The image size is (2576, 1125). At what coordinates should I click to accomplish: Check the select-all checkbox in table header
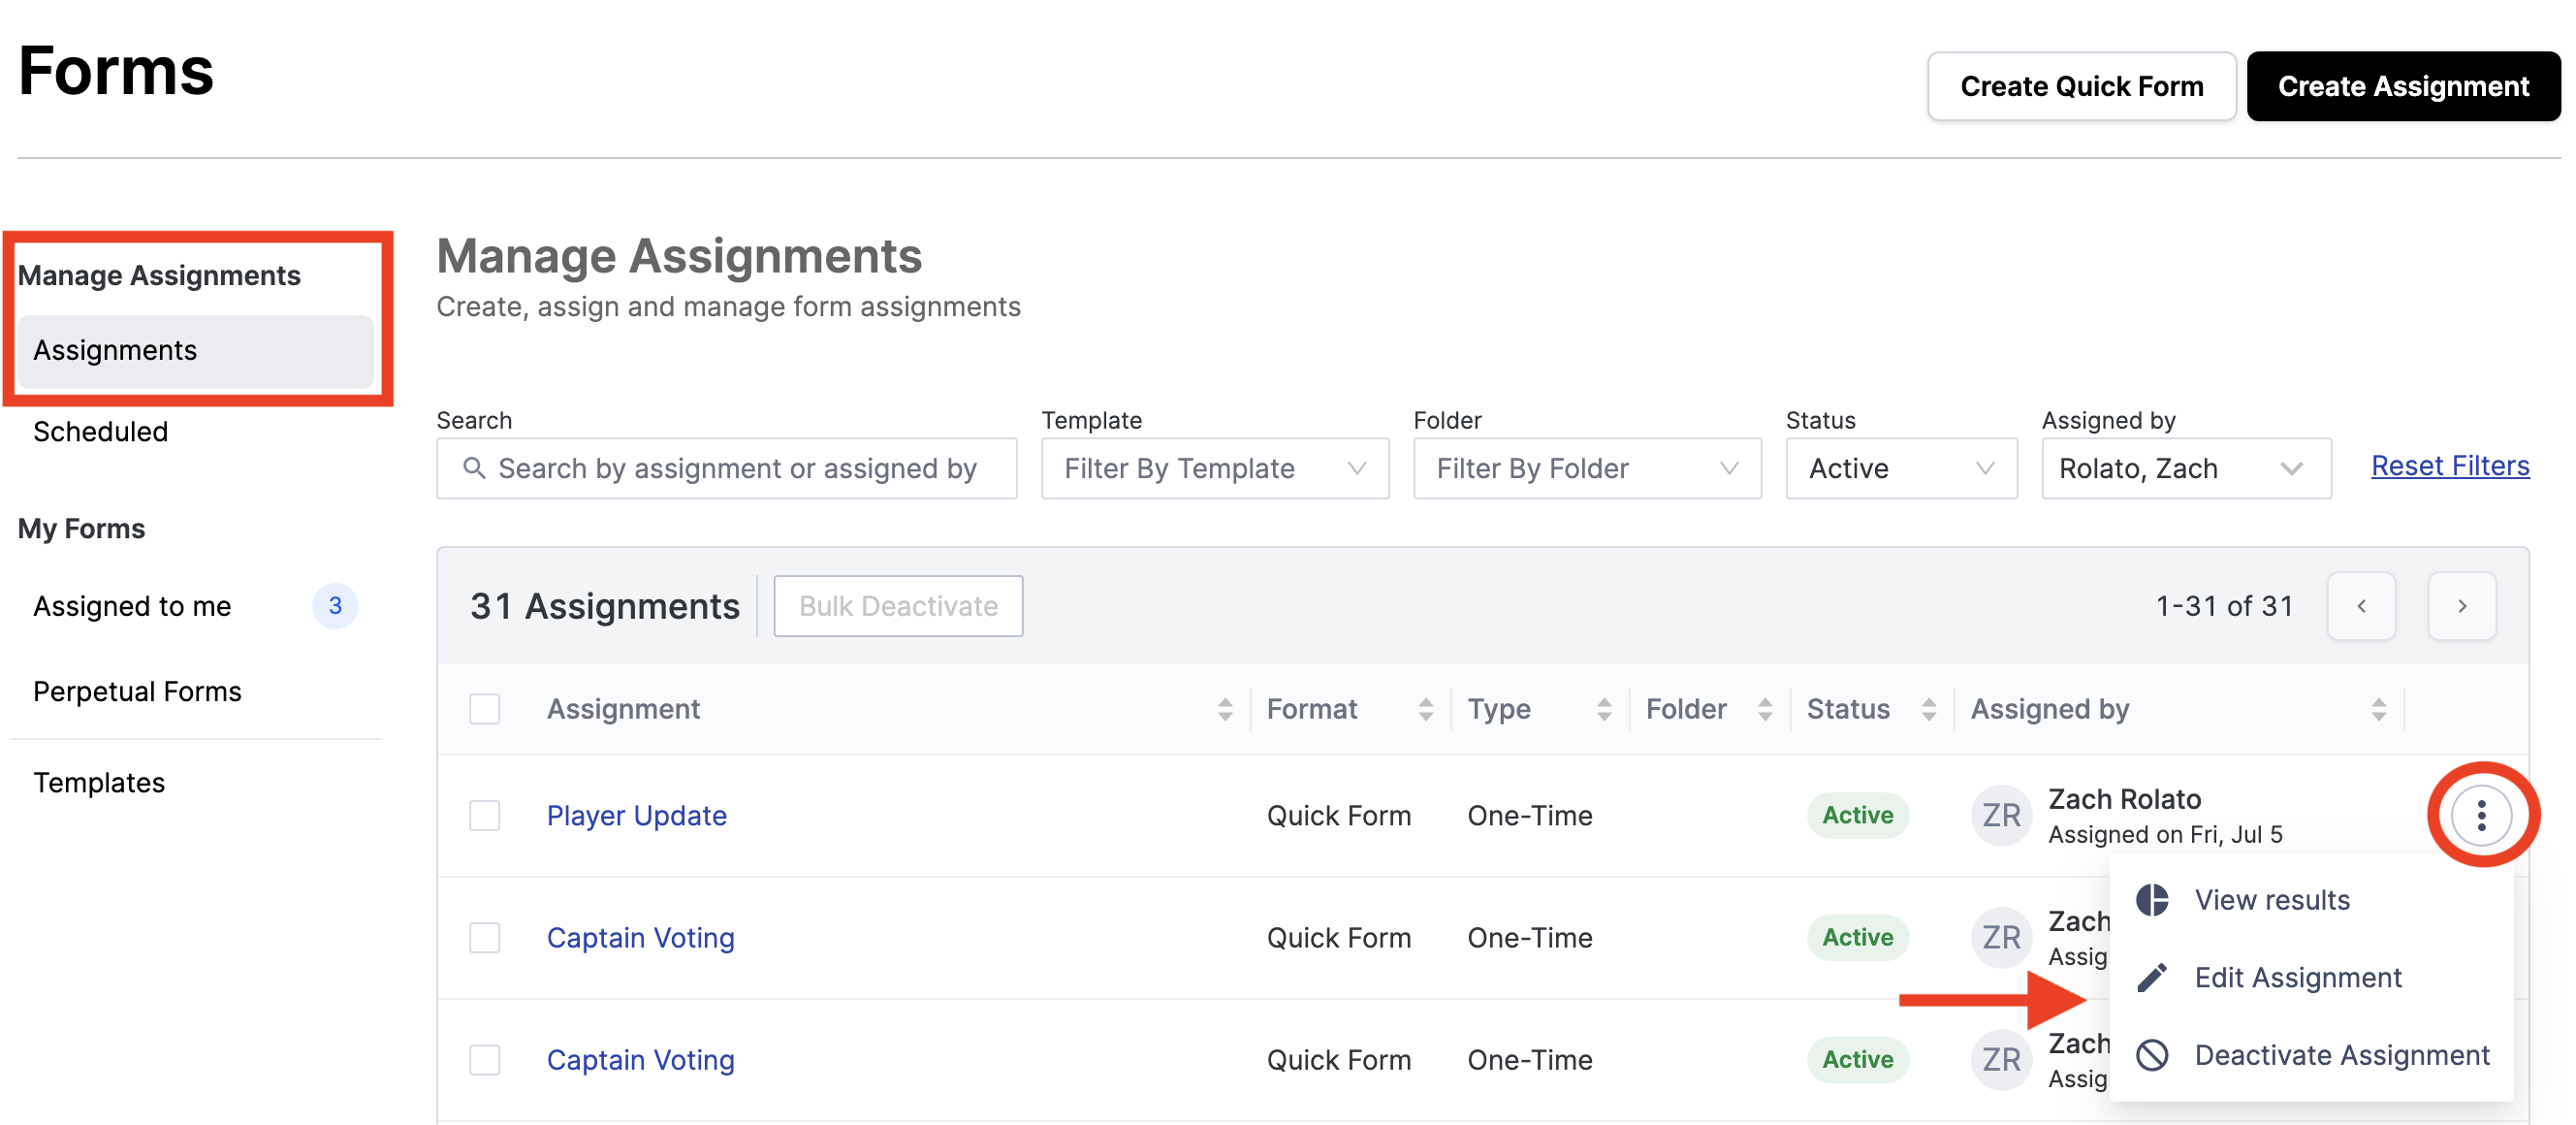click(484, 709)
